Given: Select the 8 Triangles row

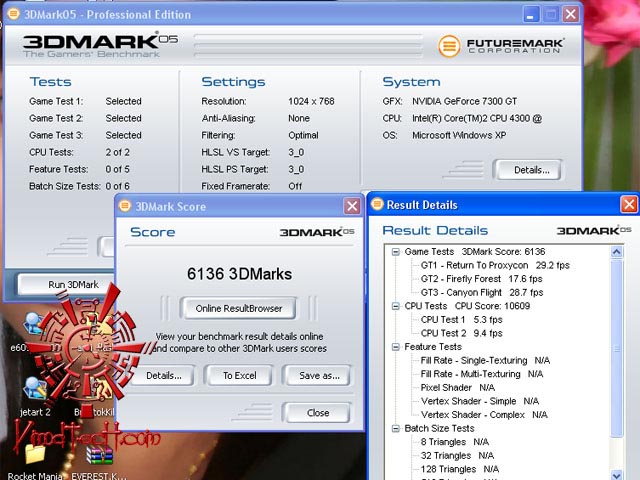Looking at the screenshot, I should tap(455, 442).
